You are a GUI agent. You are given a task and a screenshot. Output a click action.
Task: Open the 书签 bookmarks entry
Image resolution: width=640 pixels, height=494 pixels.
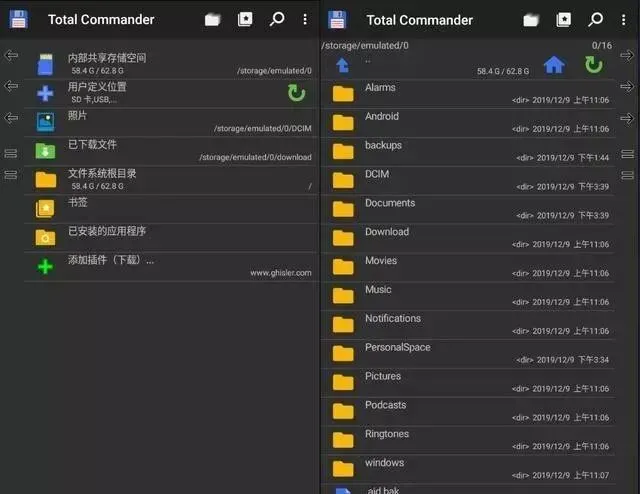(171, 209)
